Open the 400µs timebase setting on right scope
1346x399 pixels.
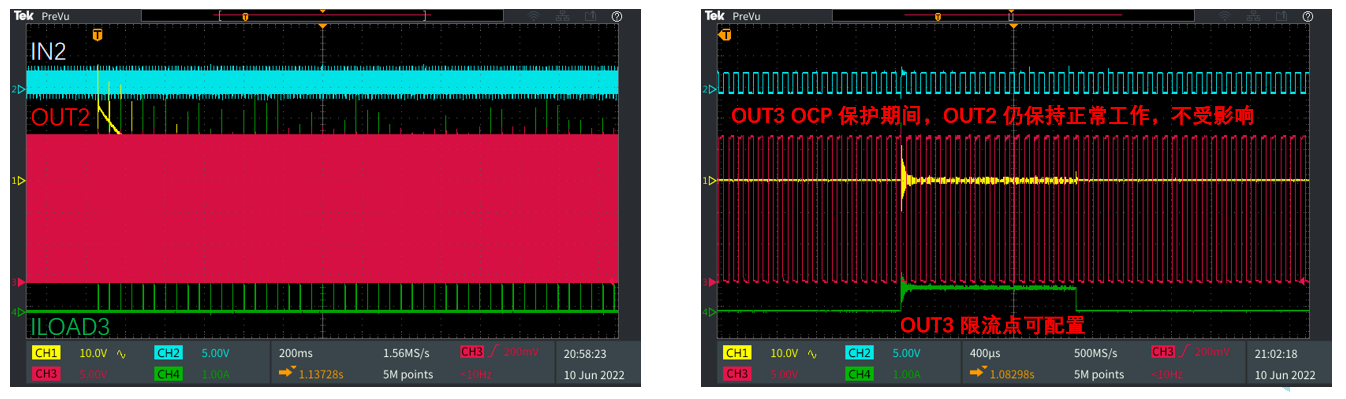tap(986, 353)
